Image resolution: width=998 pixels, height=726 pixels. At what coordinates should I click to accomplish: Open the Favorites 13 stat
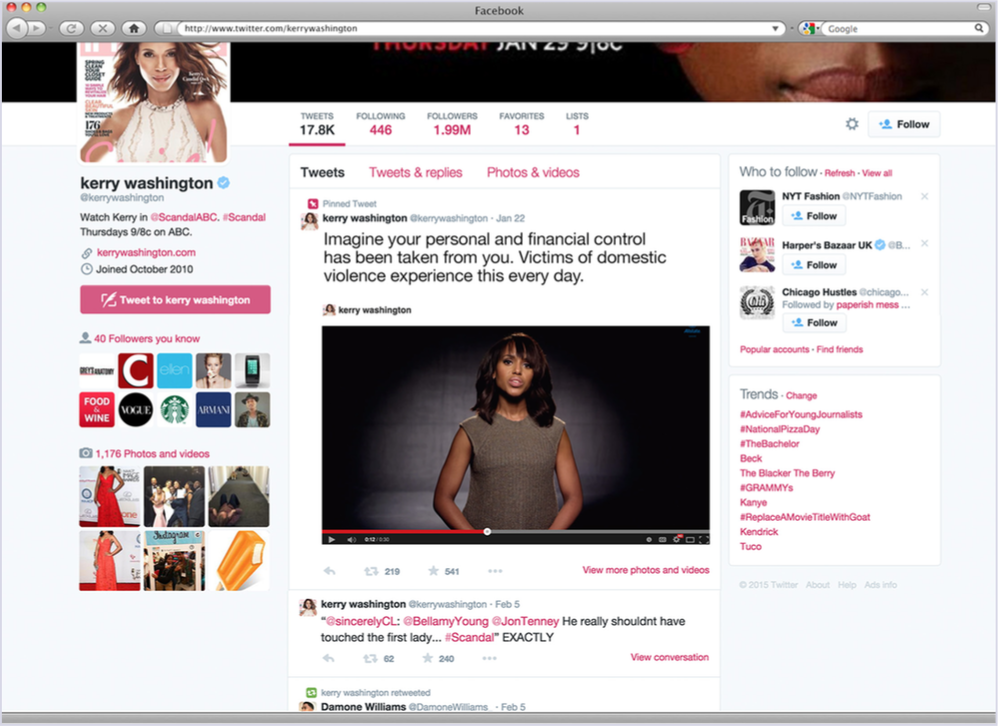pyautogui.click(x=521, y=124)
